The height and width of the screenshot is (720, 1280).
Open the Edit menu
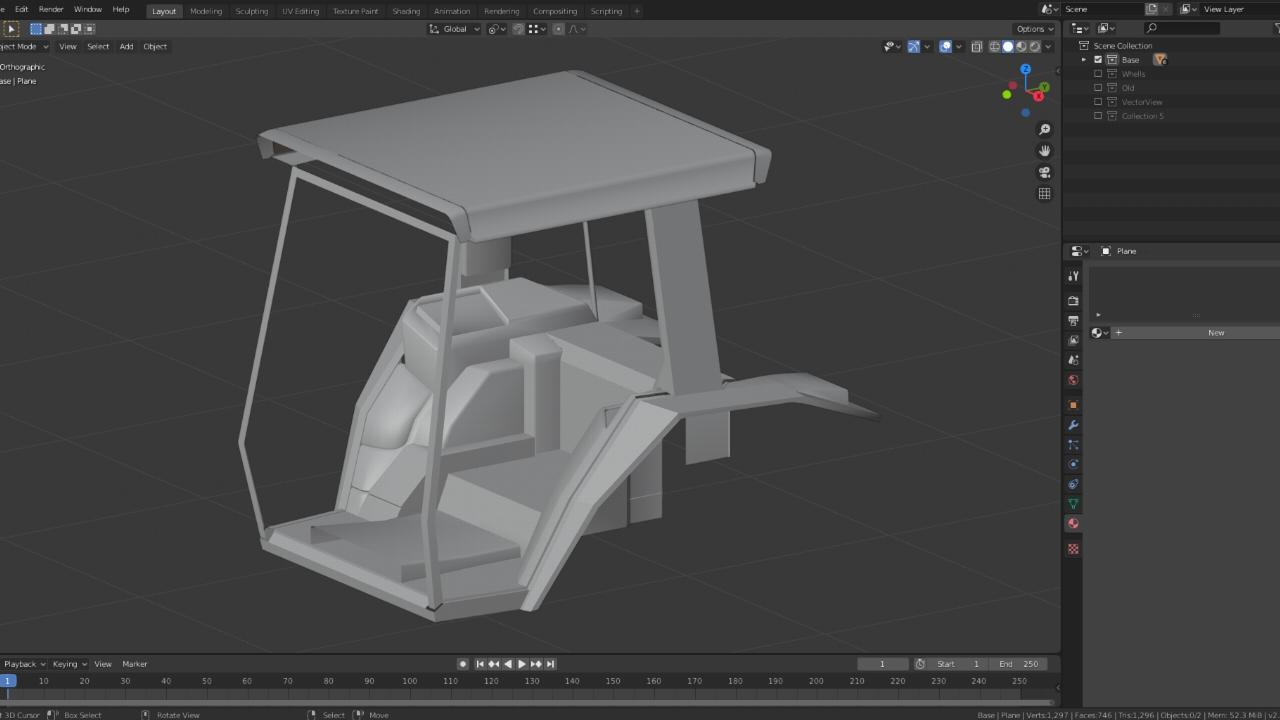(x=21, y=9)
